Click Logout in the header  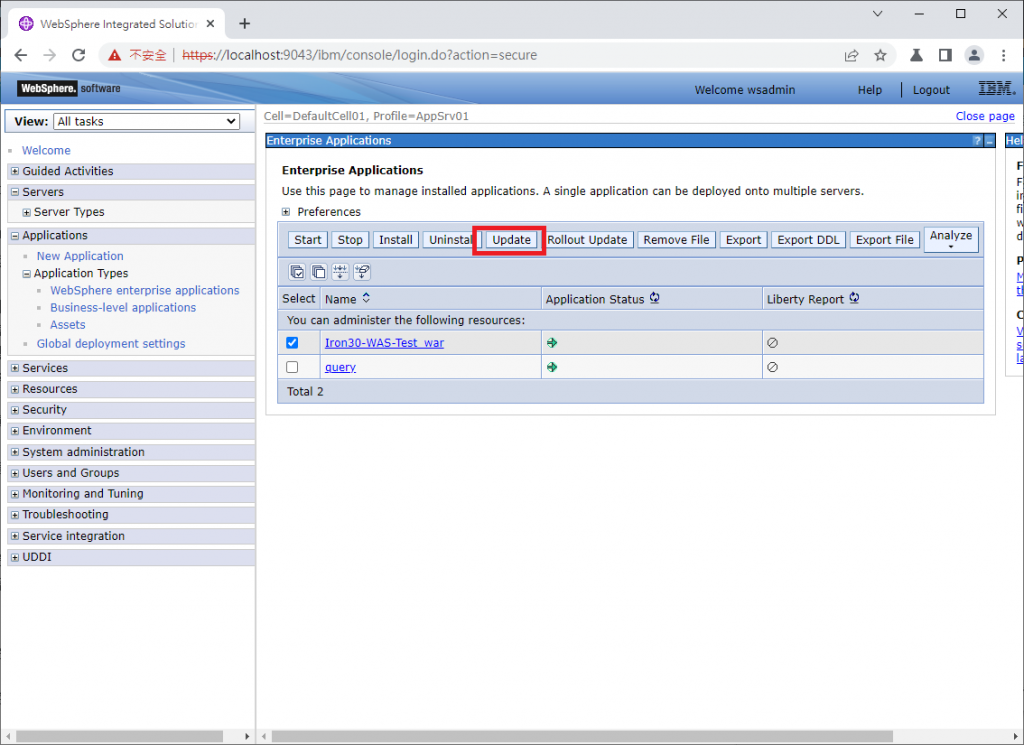click(x=931, y=90)
